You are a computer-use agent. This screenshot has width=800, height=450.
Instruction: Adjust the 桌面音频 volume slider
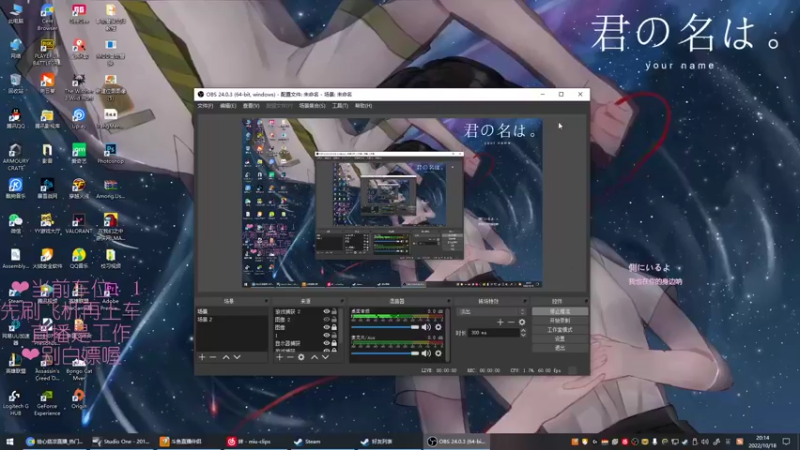[385, 327]
